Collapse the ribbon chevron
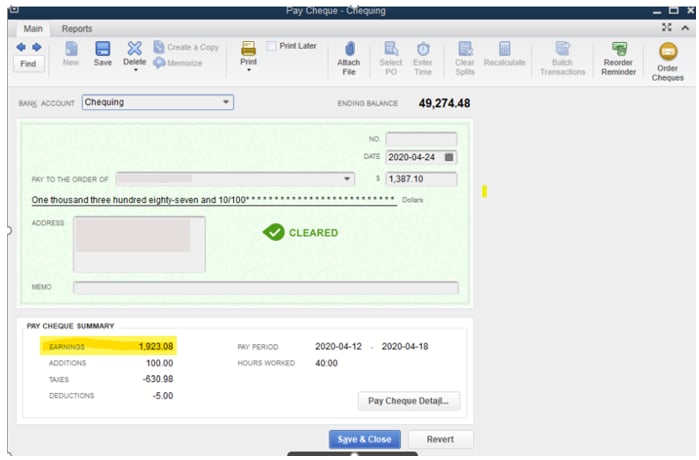 coord(685,28)
